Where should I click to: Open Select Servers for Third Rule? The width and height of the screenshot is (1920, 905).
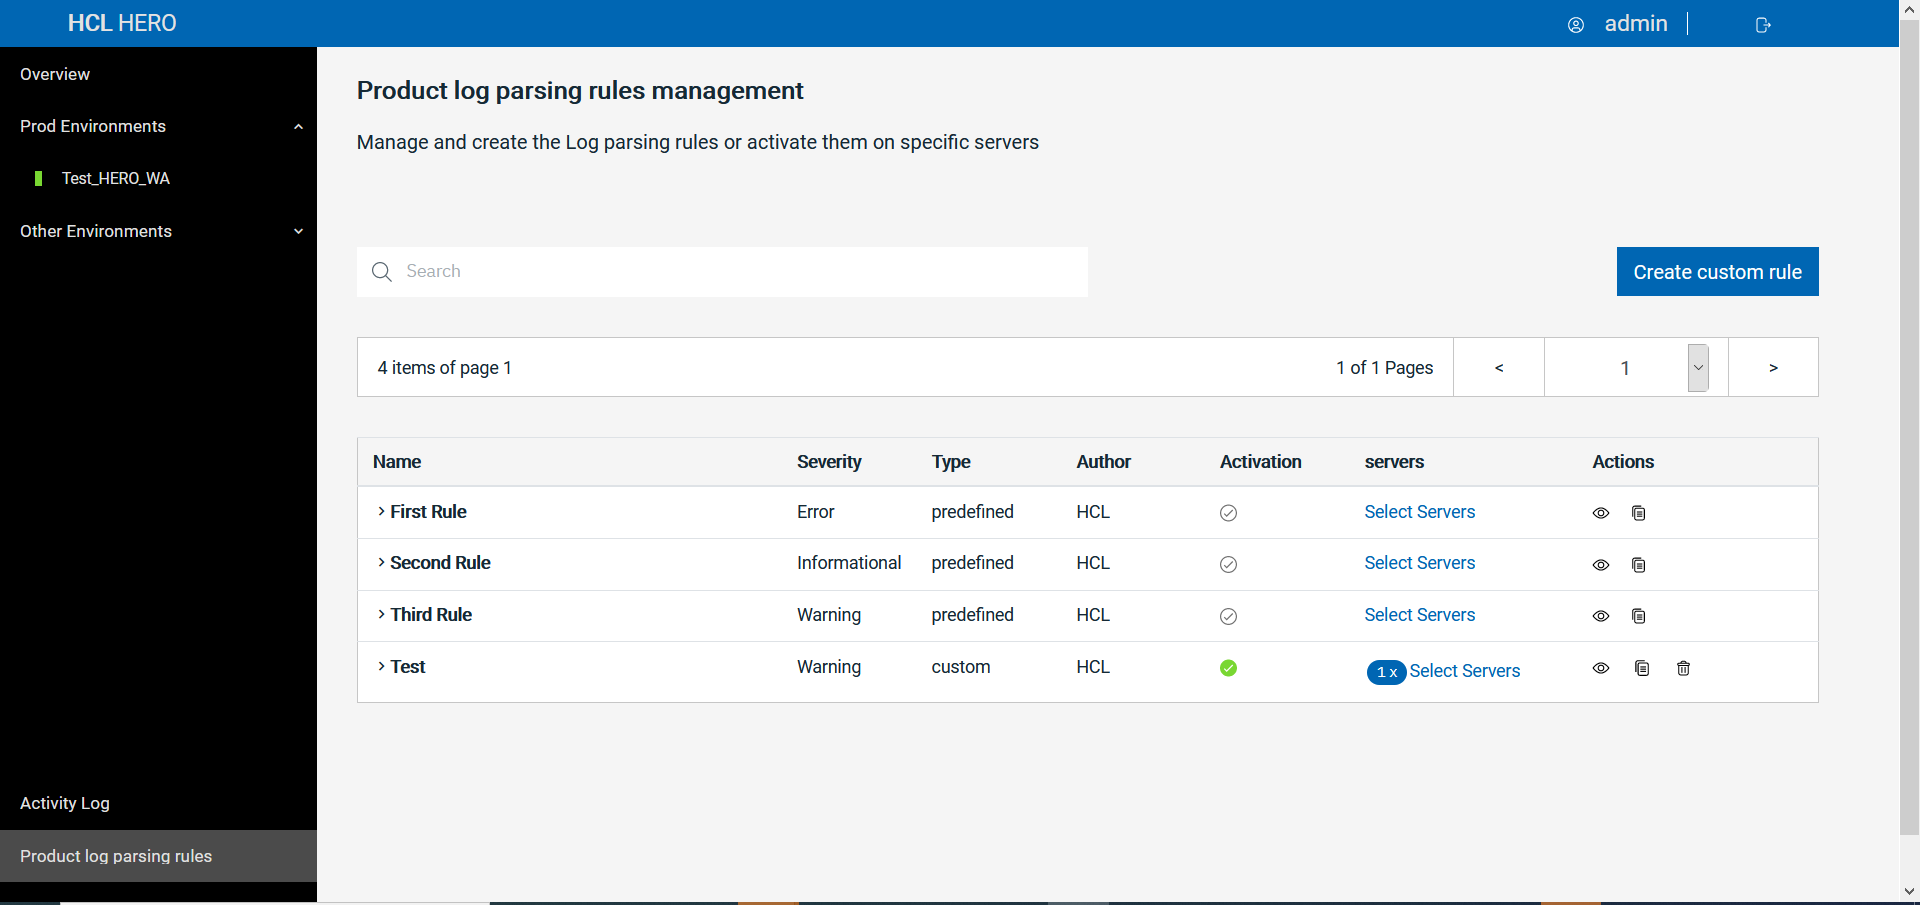(1419, 615)
